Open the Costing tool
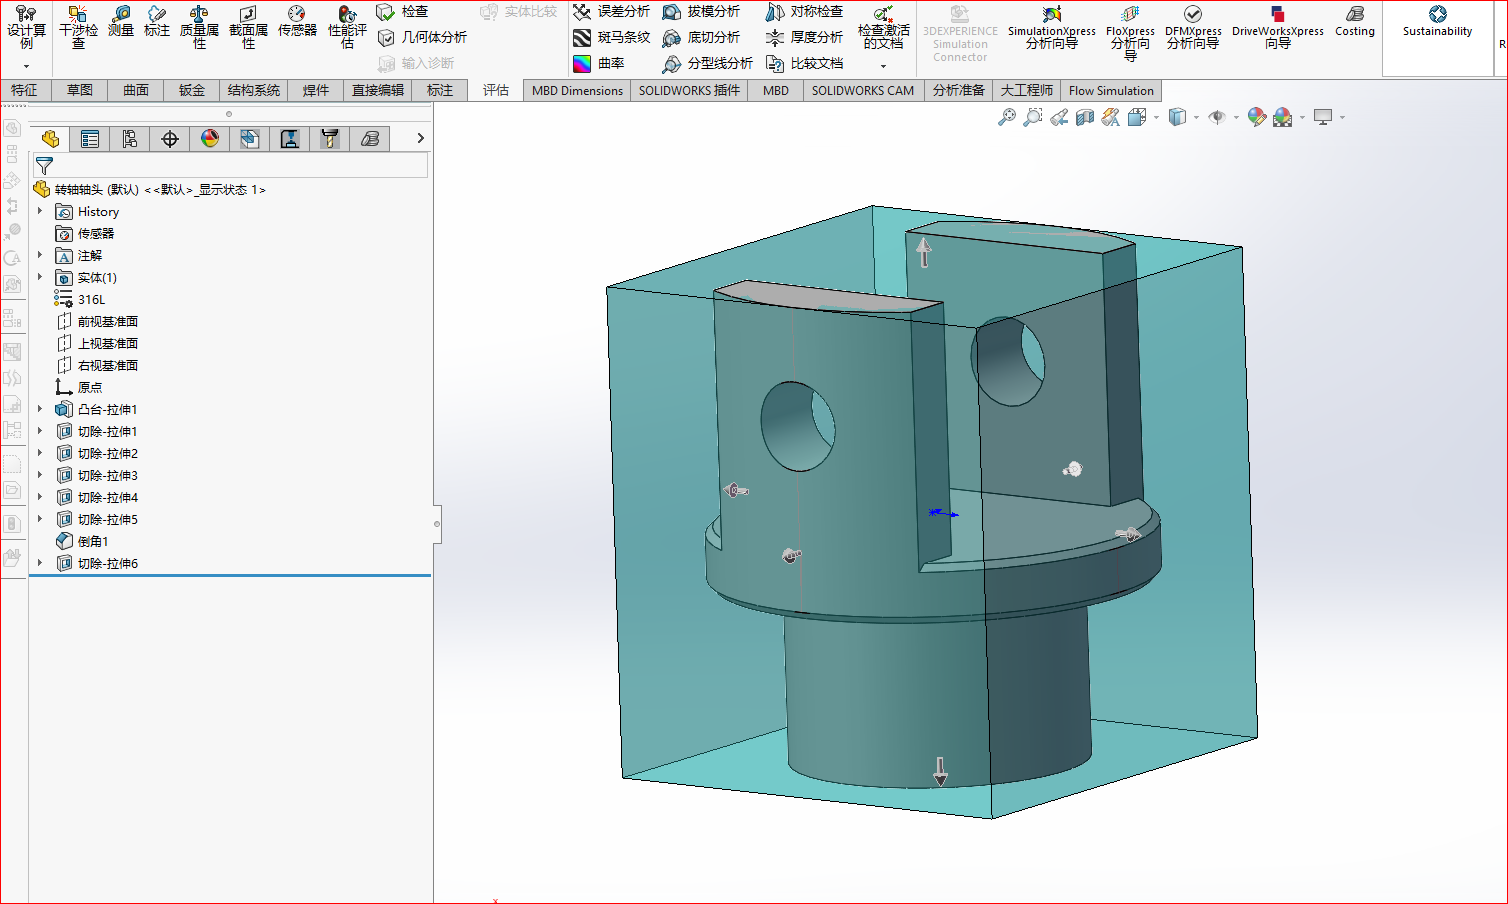 click(x=1355, y=21)
